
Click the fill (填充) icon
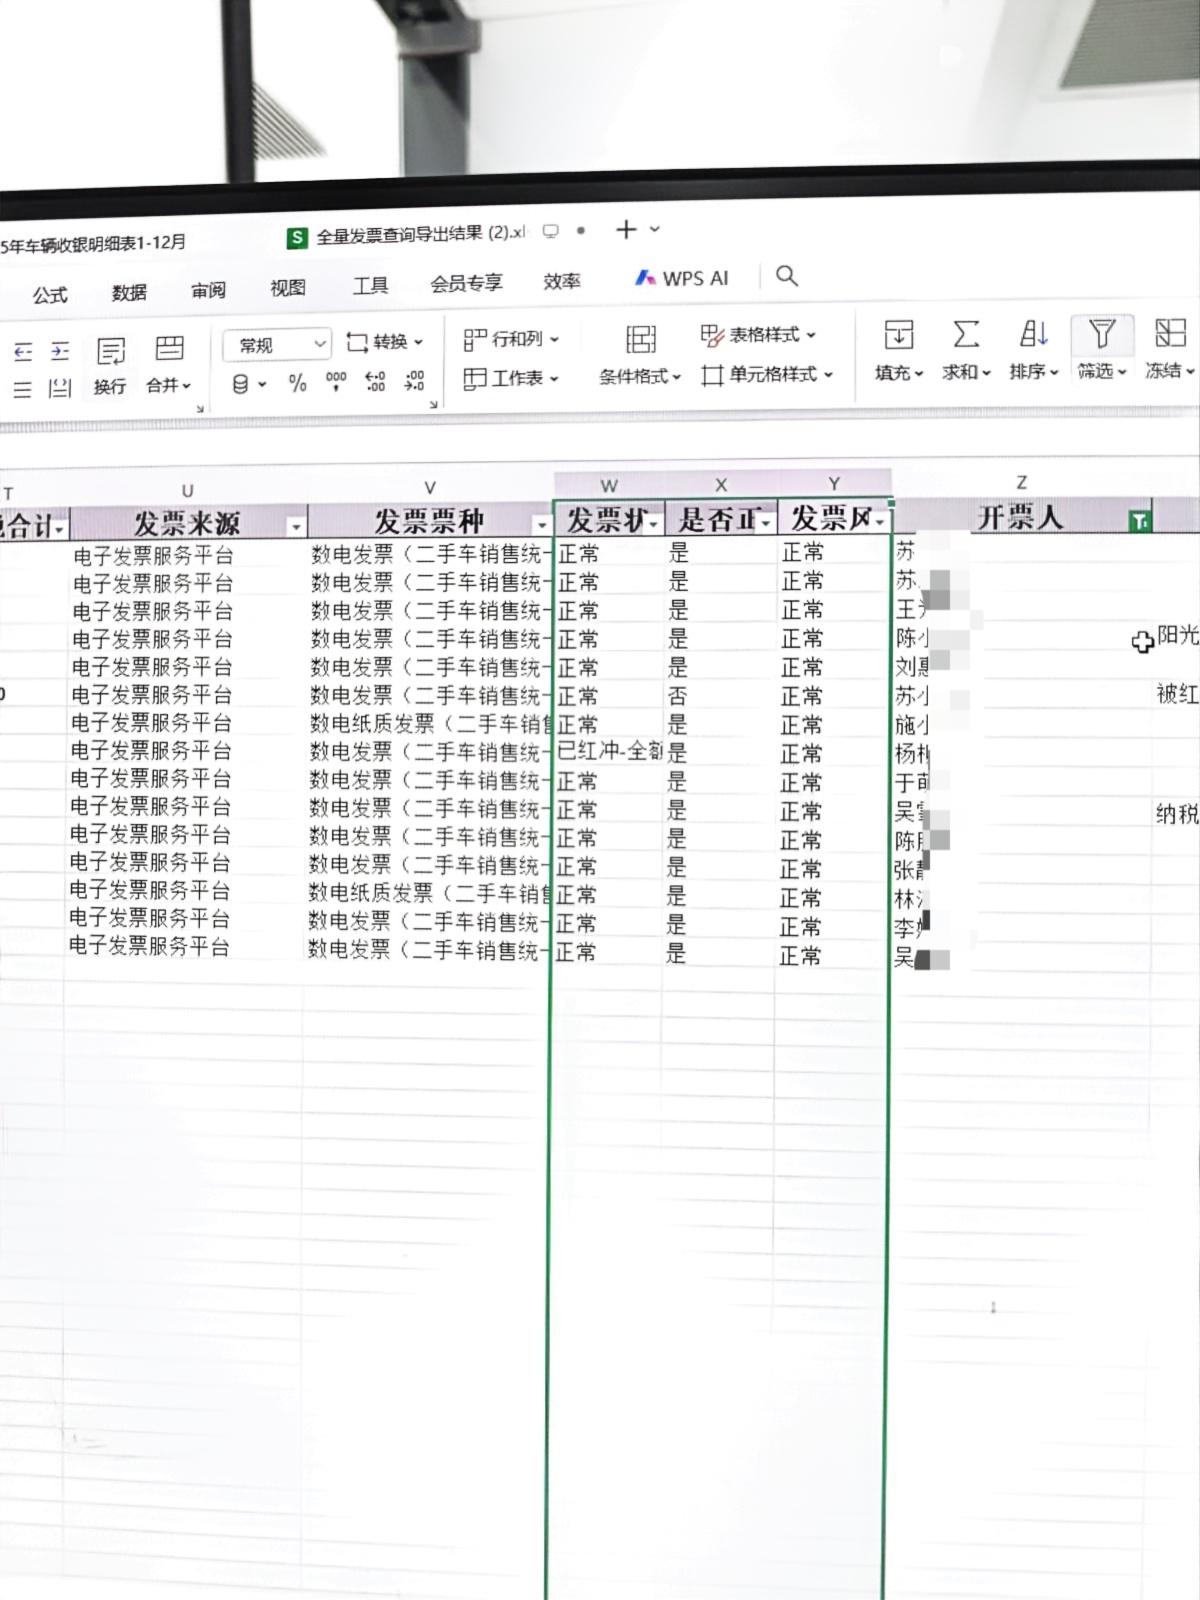(898, 335)
